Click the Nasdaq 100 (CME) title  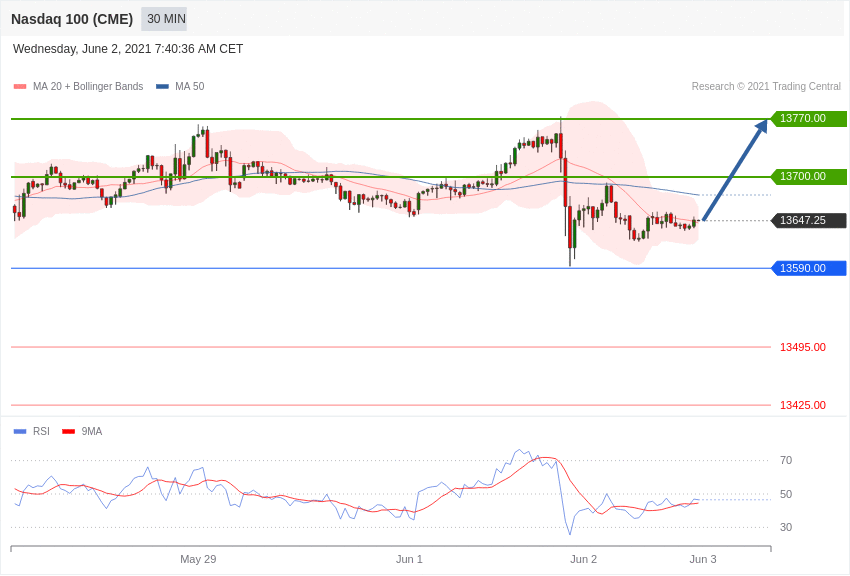click(x=72, y=19)
